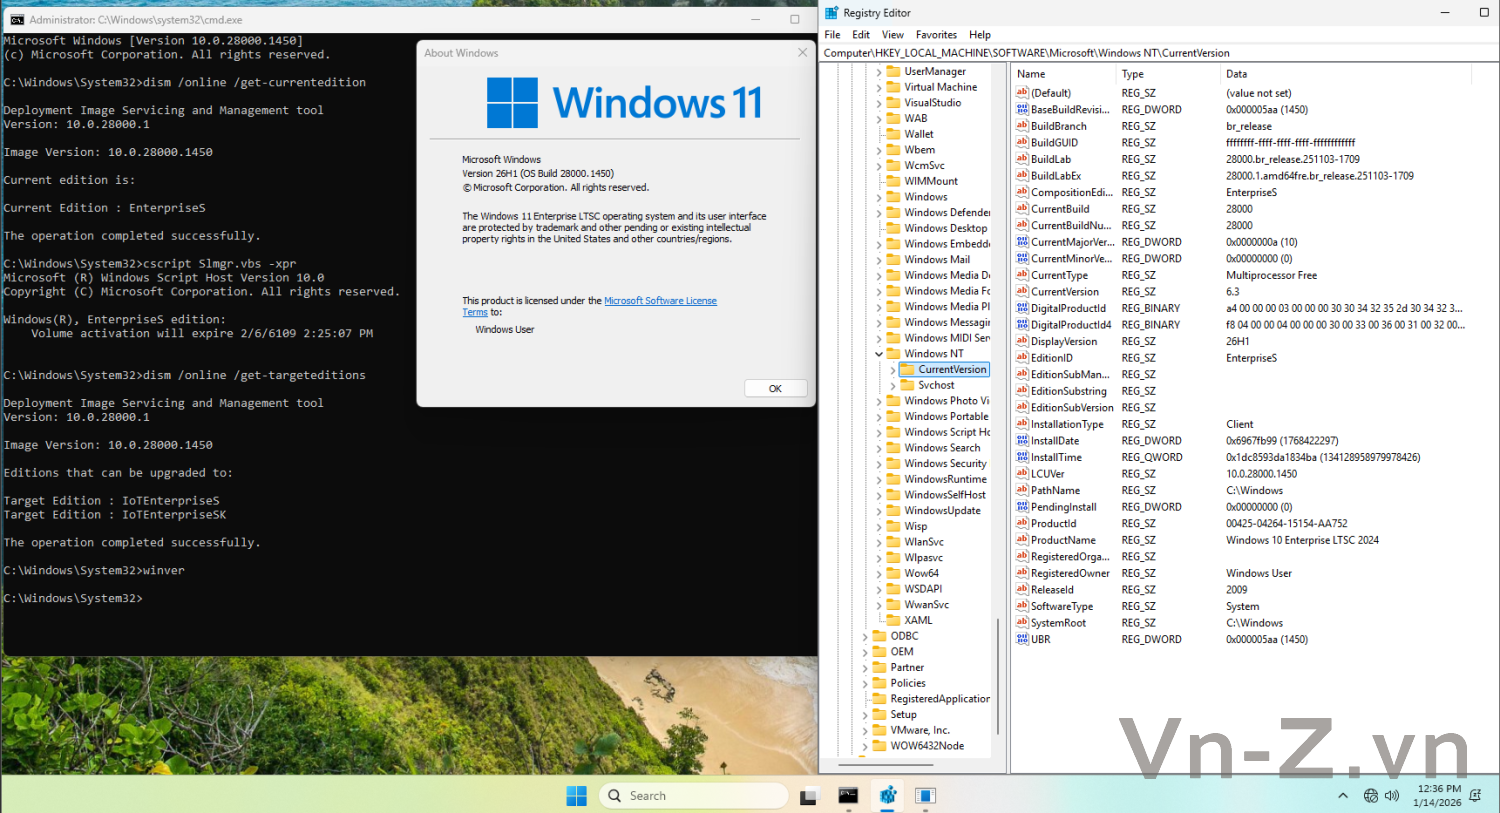Click the CurrentVersion key folder icon
Viewport: 1500px width, 813px height.
(907, 369)
